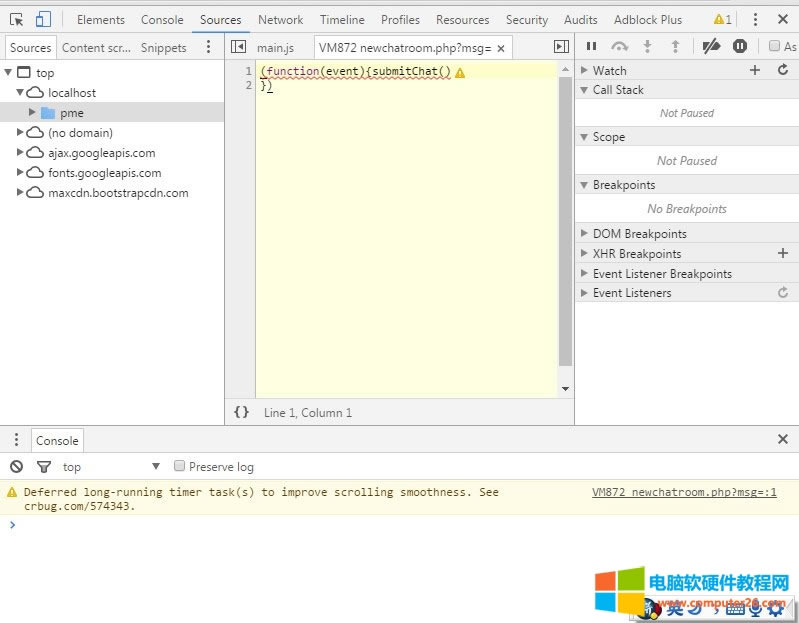The height and width of the screenshot is (623, 799).
Task: Click the code editor vertical scrollbar
Action: coord(565,220)
